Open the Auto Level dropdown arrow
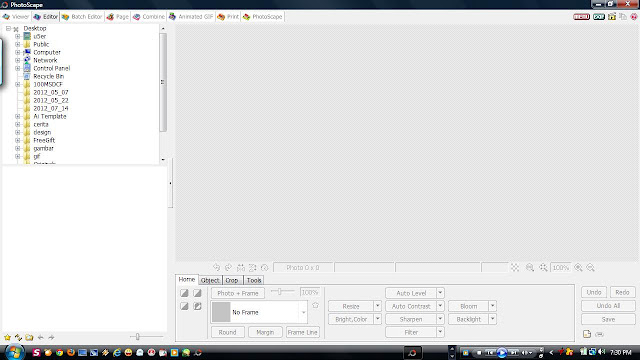 click(x=440, y=293)
